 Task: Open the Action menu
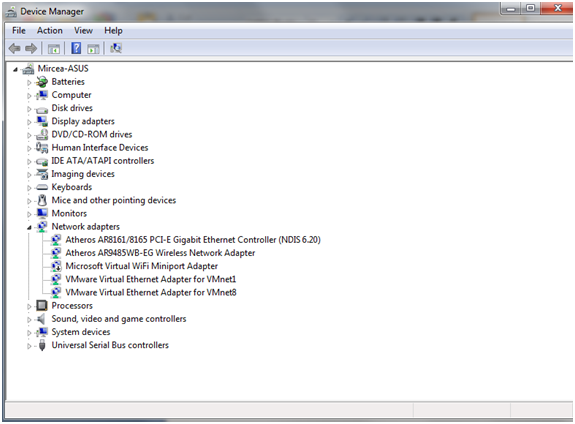point(50,30)
